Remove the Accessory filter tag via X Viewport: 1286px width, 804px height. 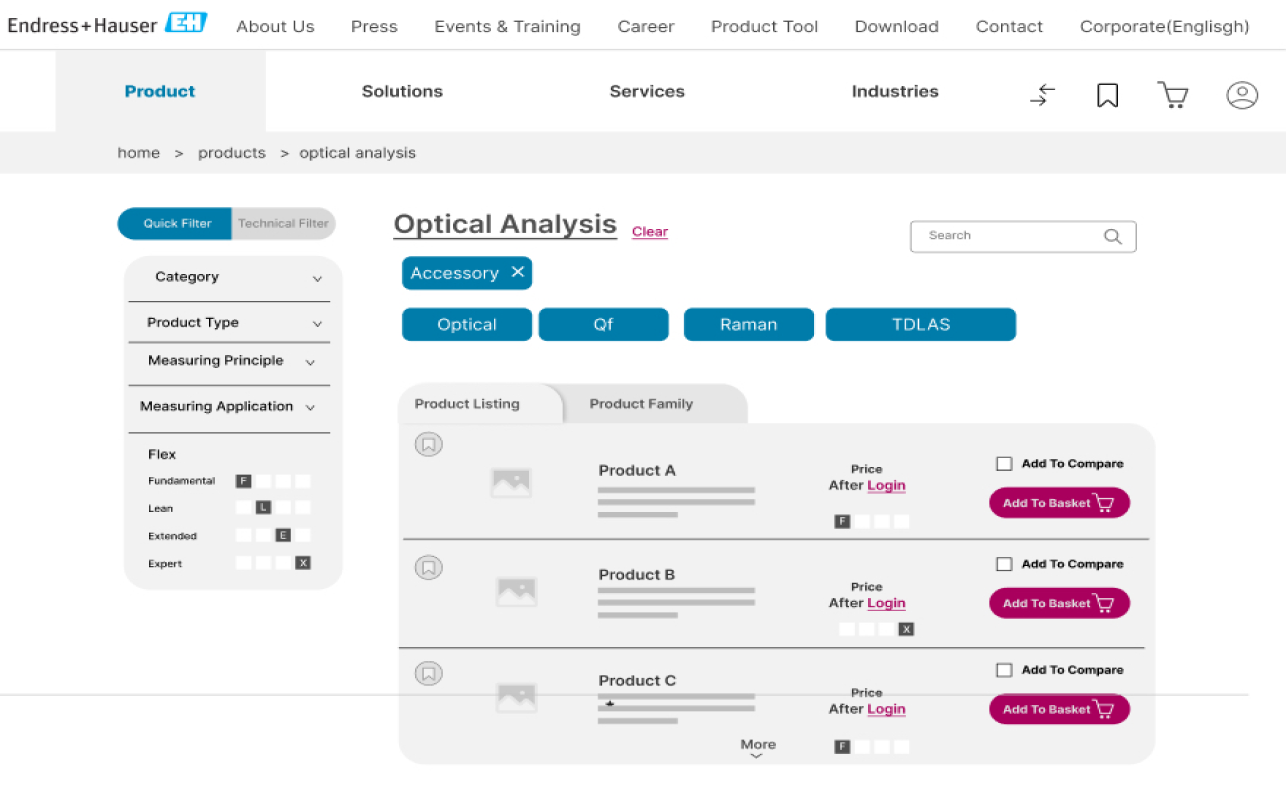tap(517, 273)
